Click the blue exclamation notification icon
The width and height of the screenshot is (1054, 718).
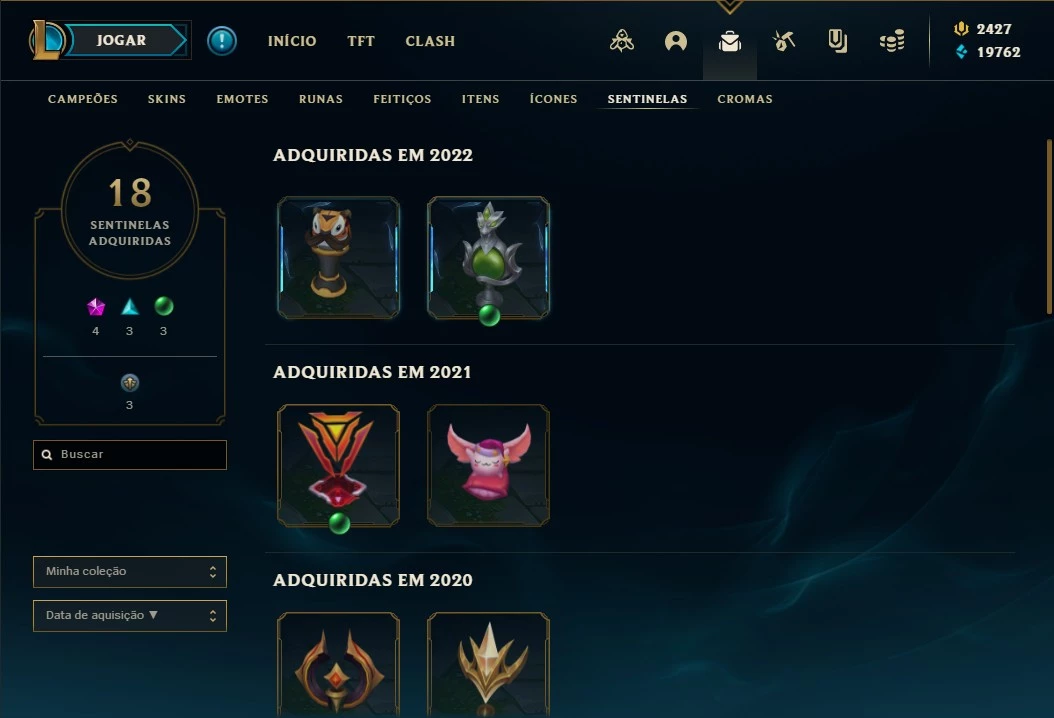pos(222,40)
